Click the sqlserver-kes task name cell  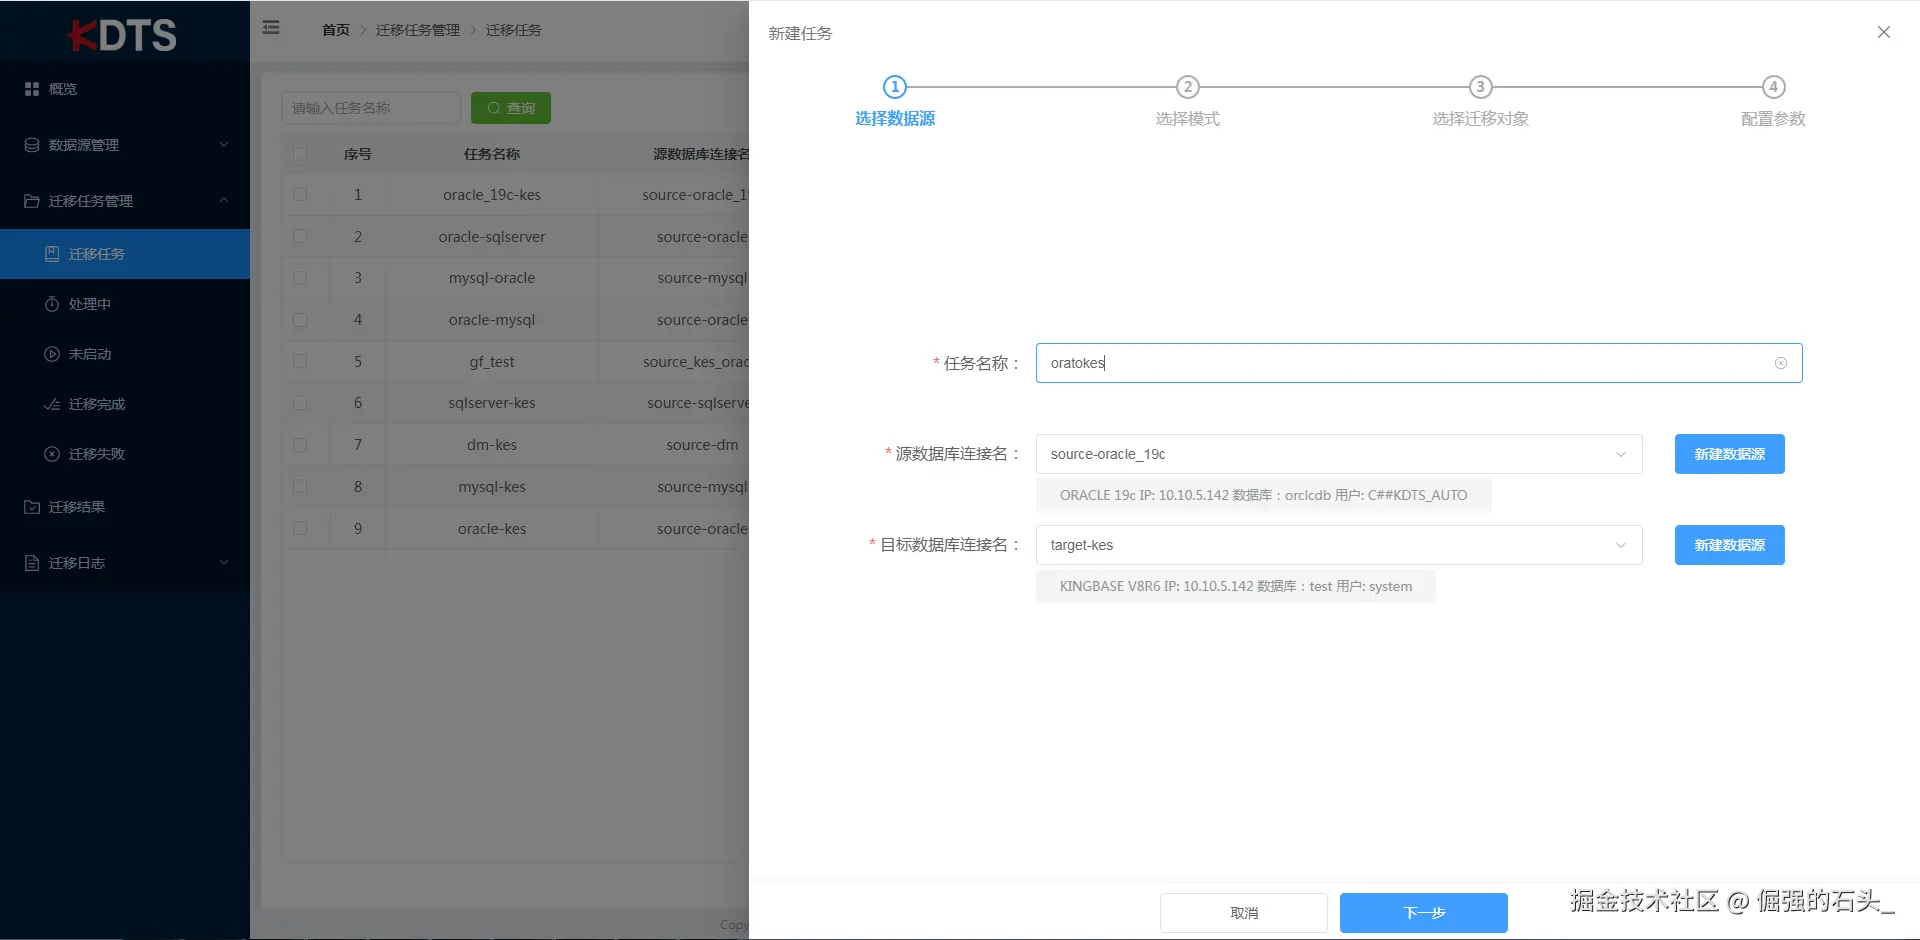[x=492, y=403]
